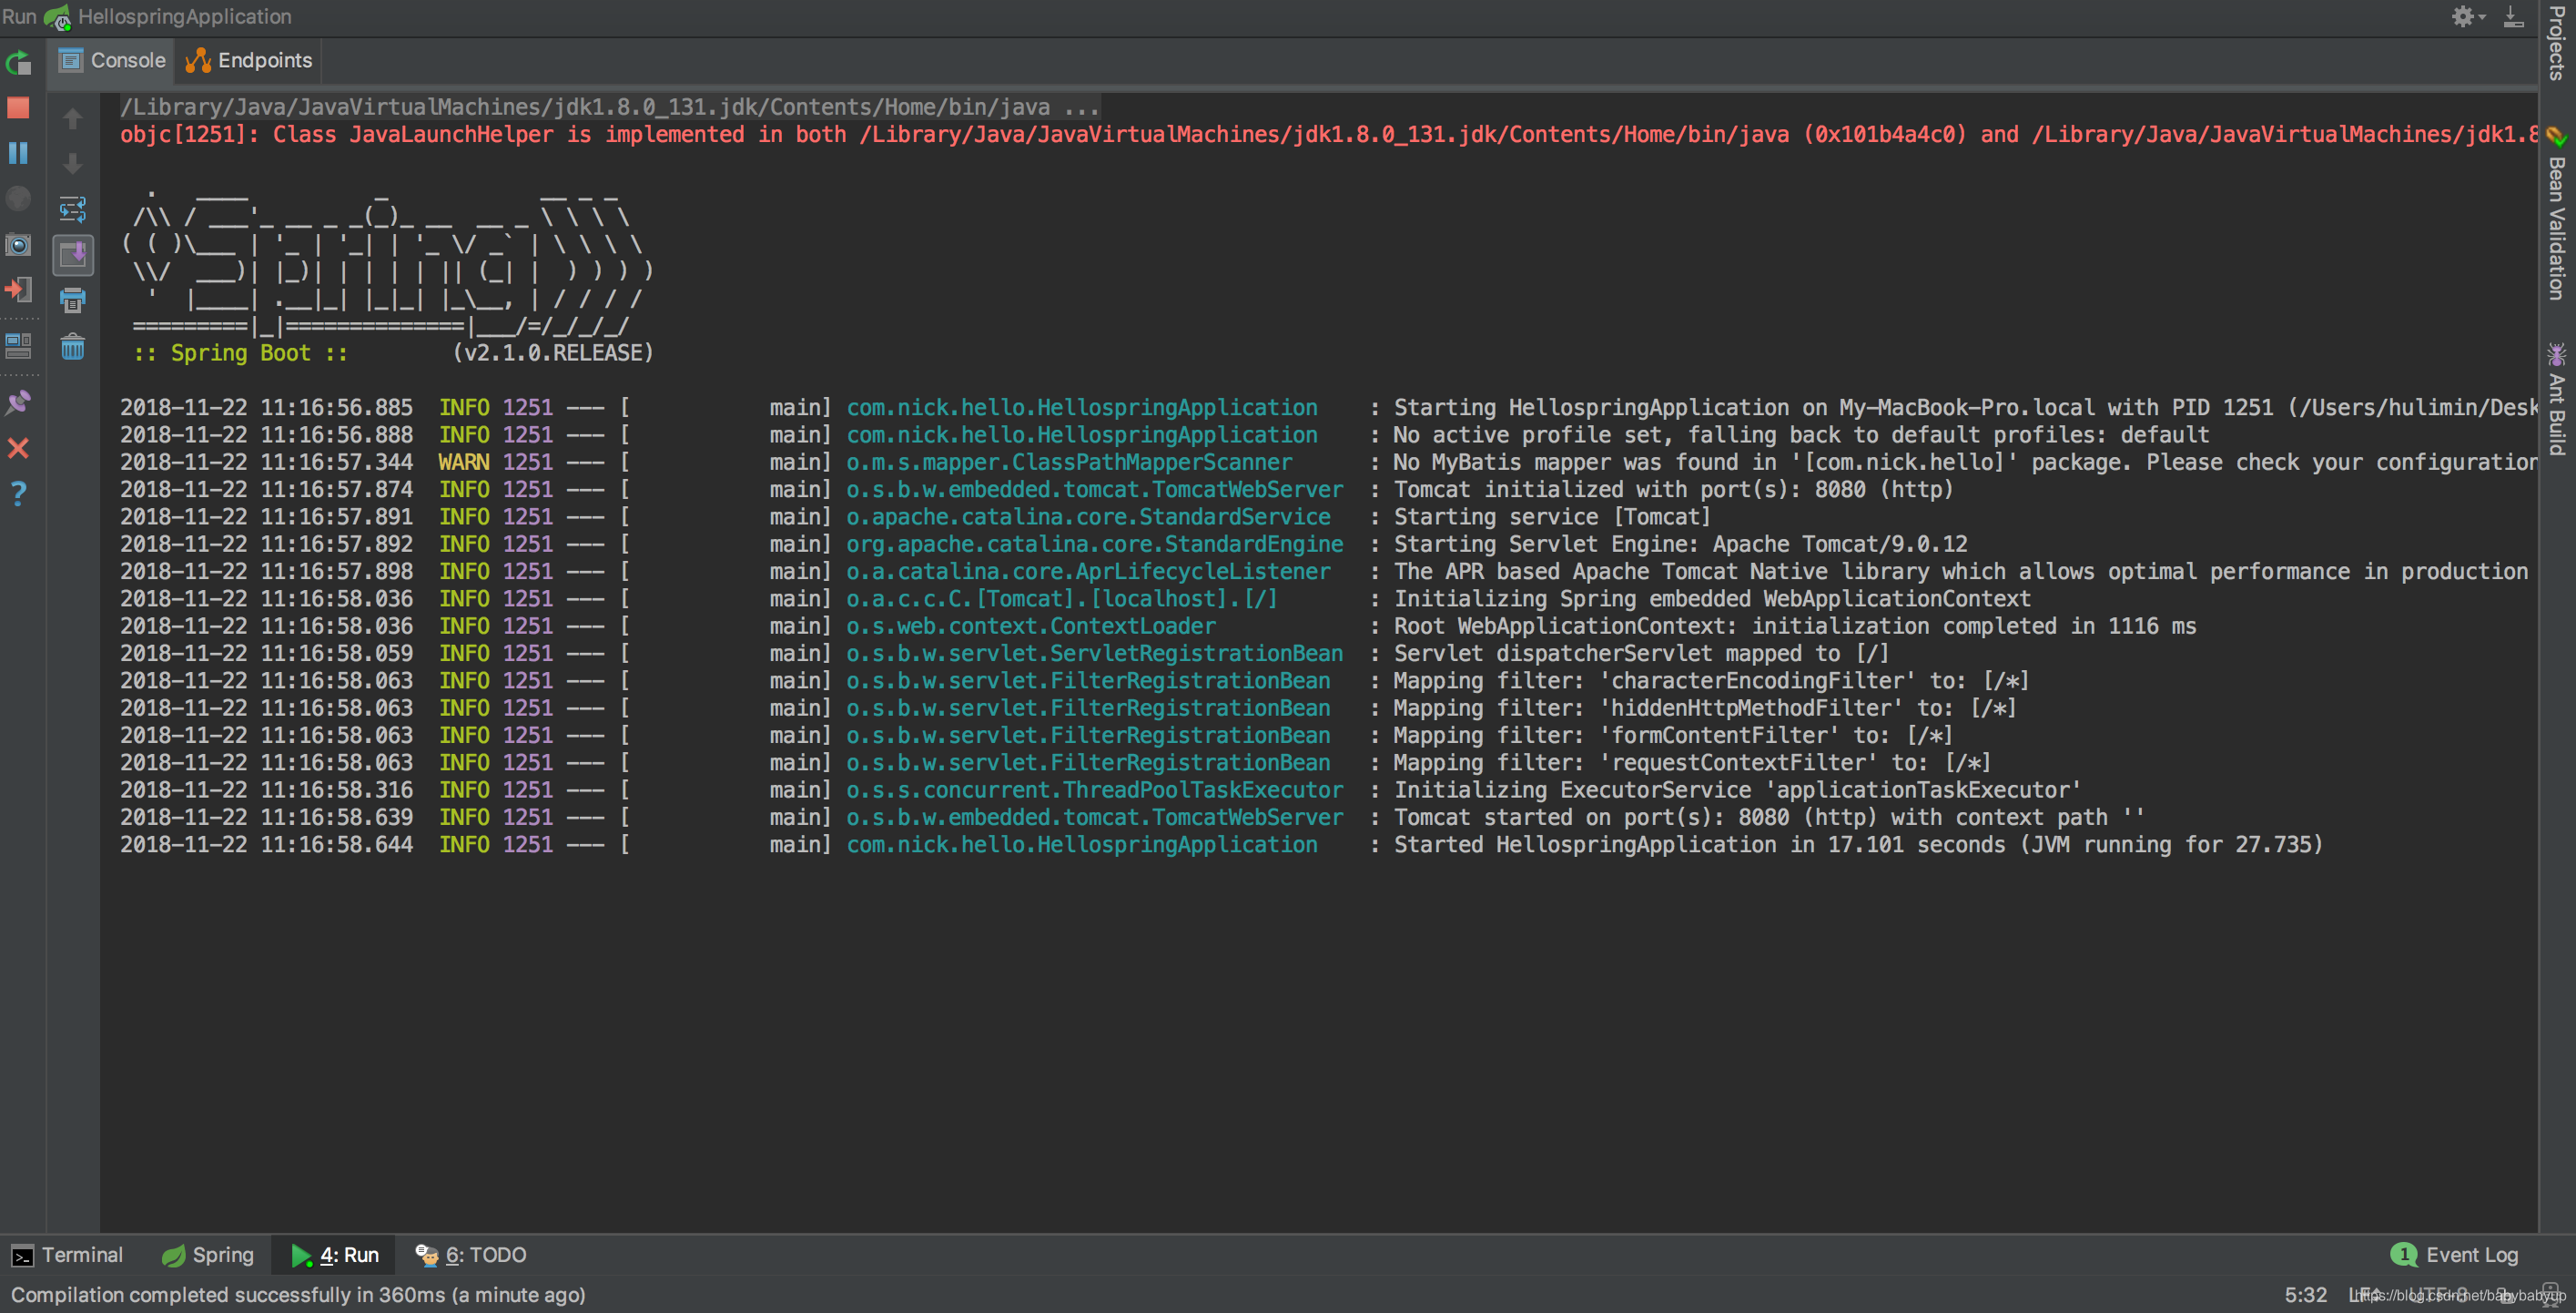Screen dimensions: 2576x1313
Task: Click the Spring tab at bottom
Action: pos(206,1253)
